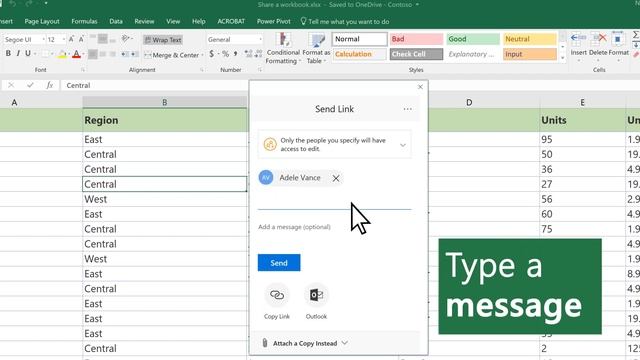Confirm entry with formula bar checkmark
Screen dimensions: 640x360
pos(30,85)
